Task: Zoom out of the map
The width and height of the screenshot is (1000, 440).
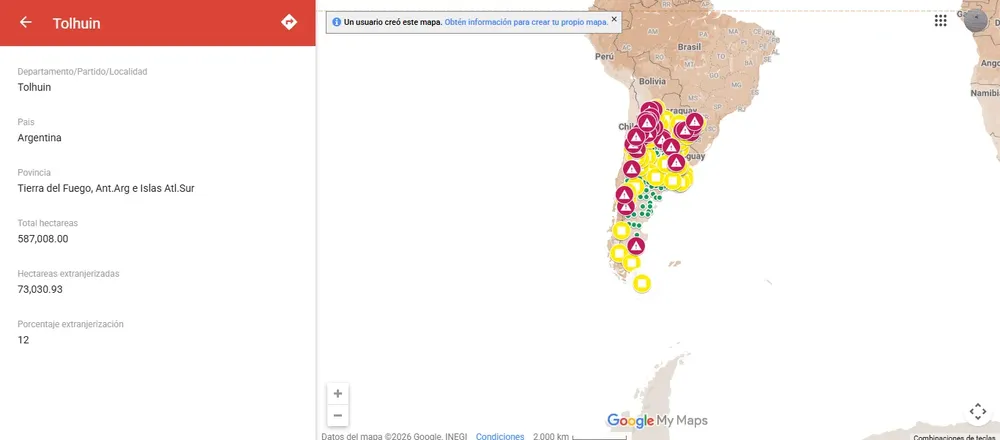Action: pyautogui.click(x=338, y=416)
